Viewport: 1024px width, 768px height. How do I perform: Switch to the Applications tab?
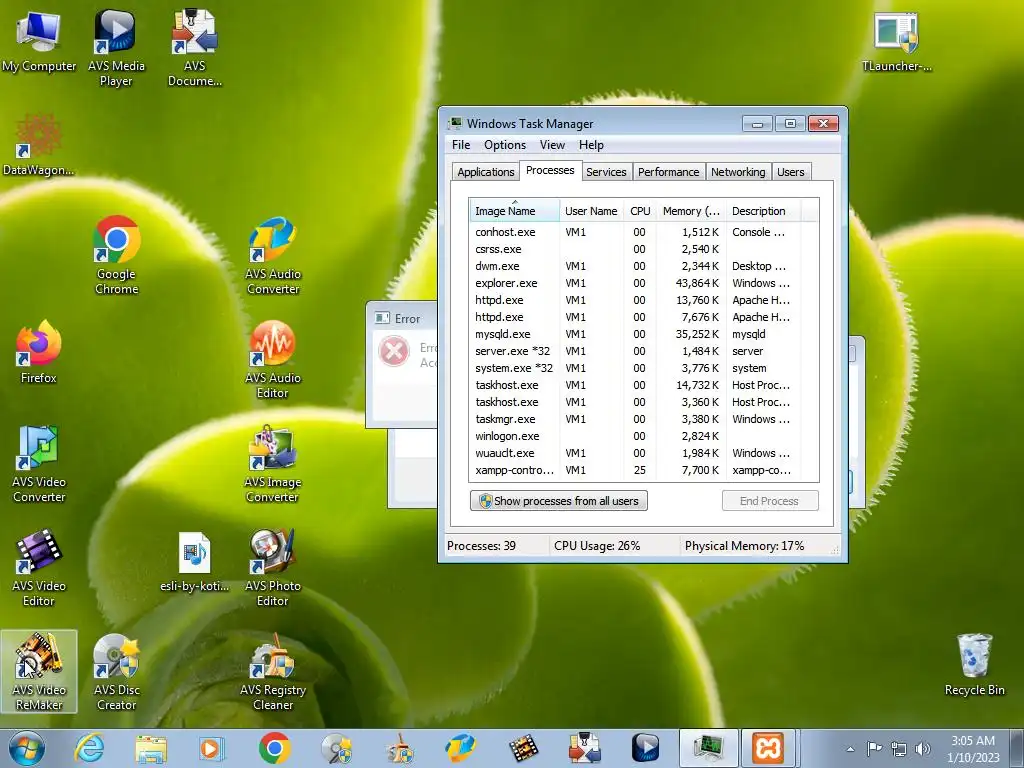coord(486,172)
